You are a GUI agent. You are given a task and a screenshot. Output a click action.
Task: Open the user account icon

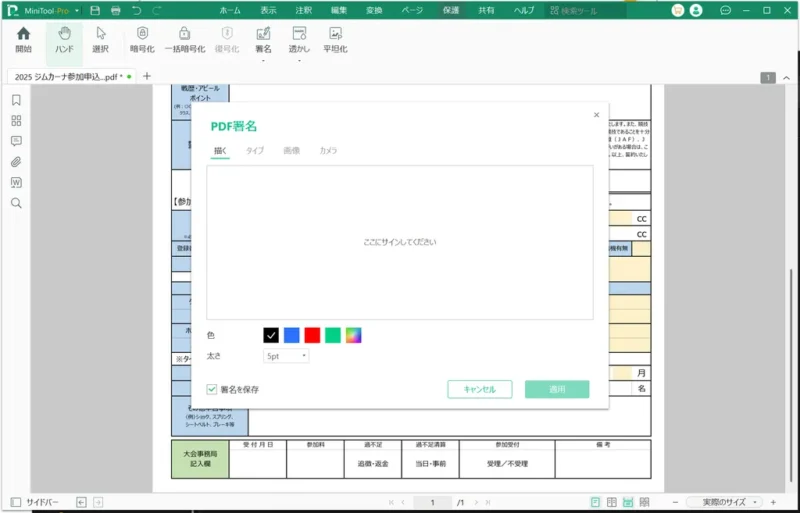[x=696, y=10]
